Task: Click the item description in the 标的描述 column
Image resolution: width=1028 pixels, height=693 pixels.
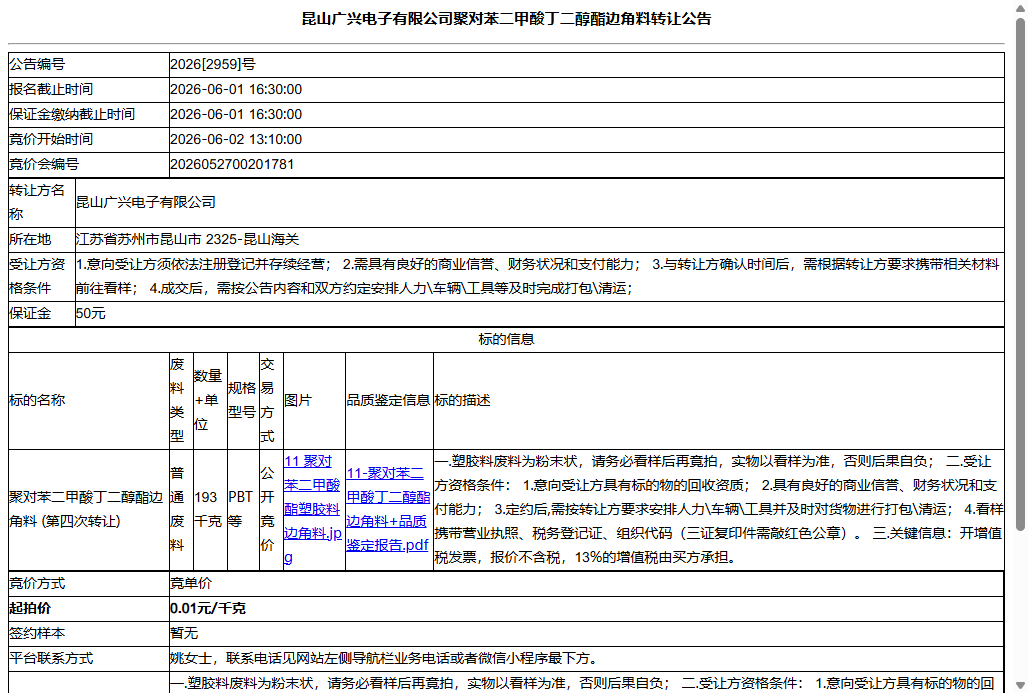Action: point(719,509)
